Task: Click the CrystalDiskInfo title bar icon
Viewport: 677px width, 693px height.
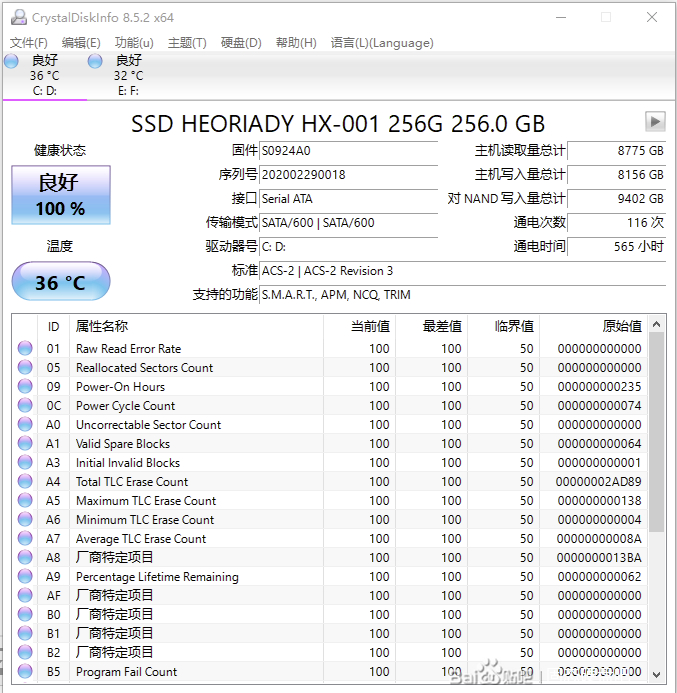Action: click(x=19, y=17)
